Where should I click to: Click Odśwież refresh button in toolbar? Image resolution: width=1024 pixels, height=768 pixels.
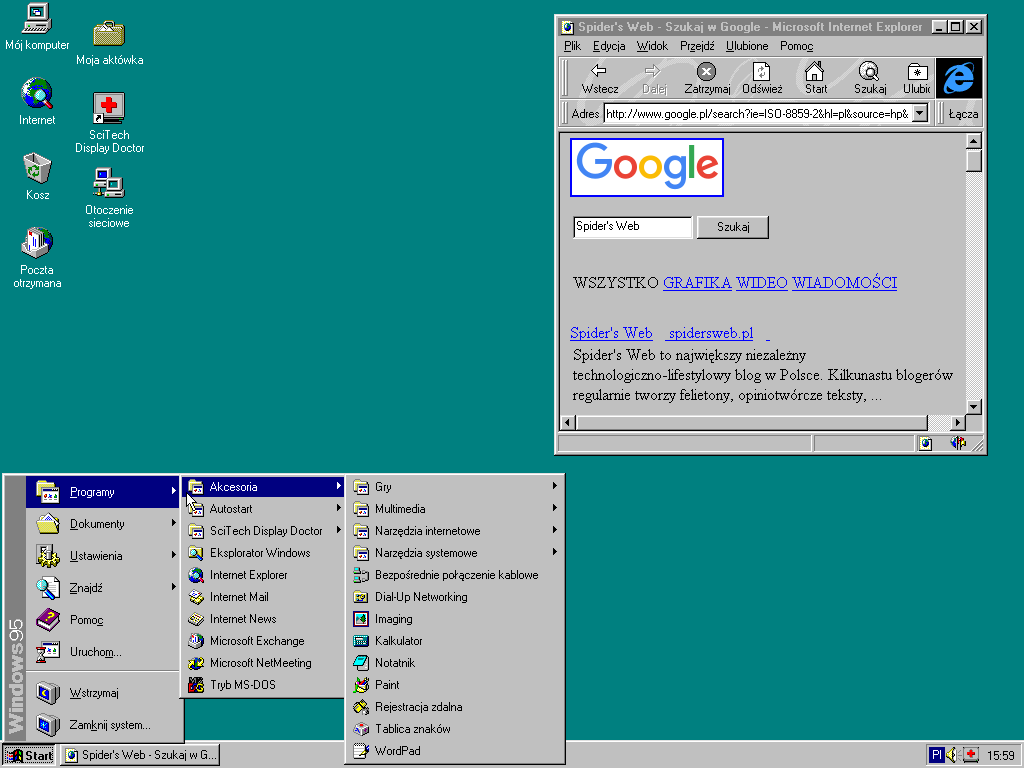click(761, 78)
